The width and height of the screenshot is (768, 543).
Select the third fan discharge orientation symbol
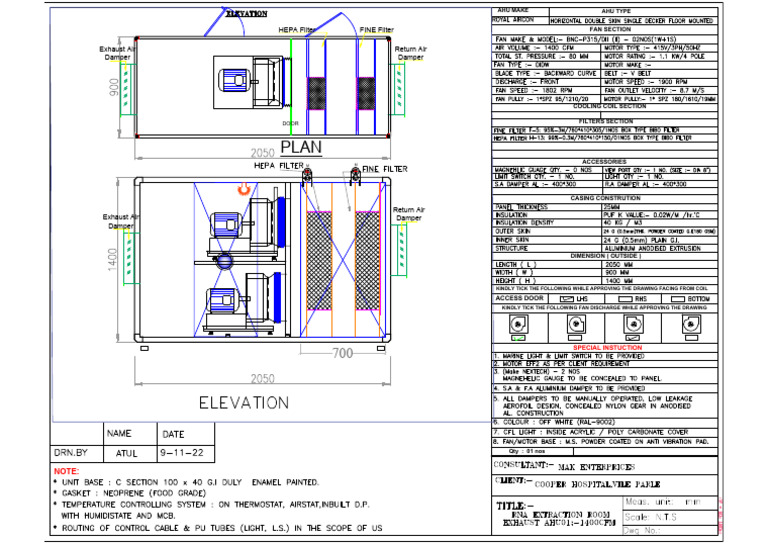tap(633, 324)
